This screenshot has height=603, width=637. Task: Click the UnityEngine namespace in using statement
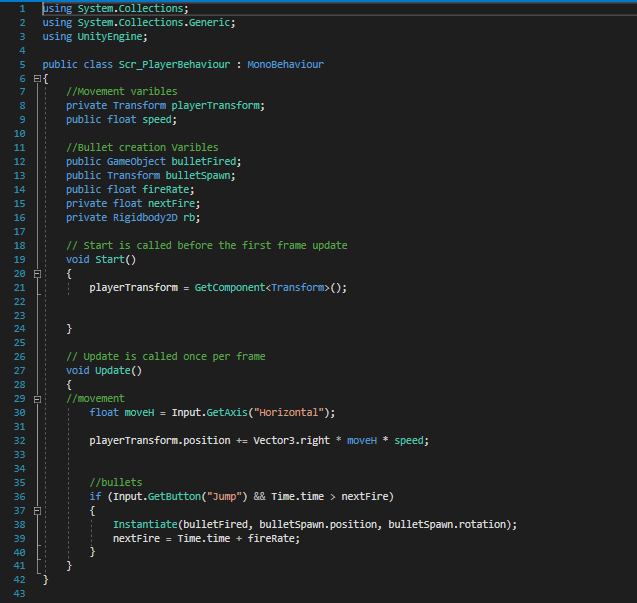[112, 36]
